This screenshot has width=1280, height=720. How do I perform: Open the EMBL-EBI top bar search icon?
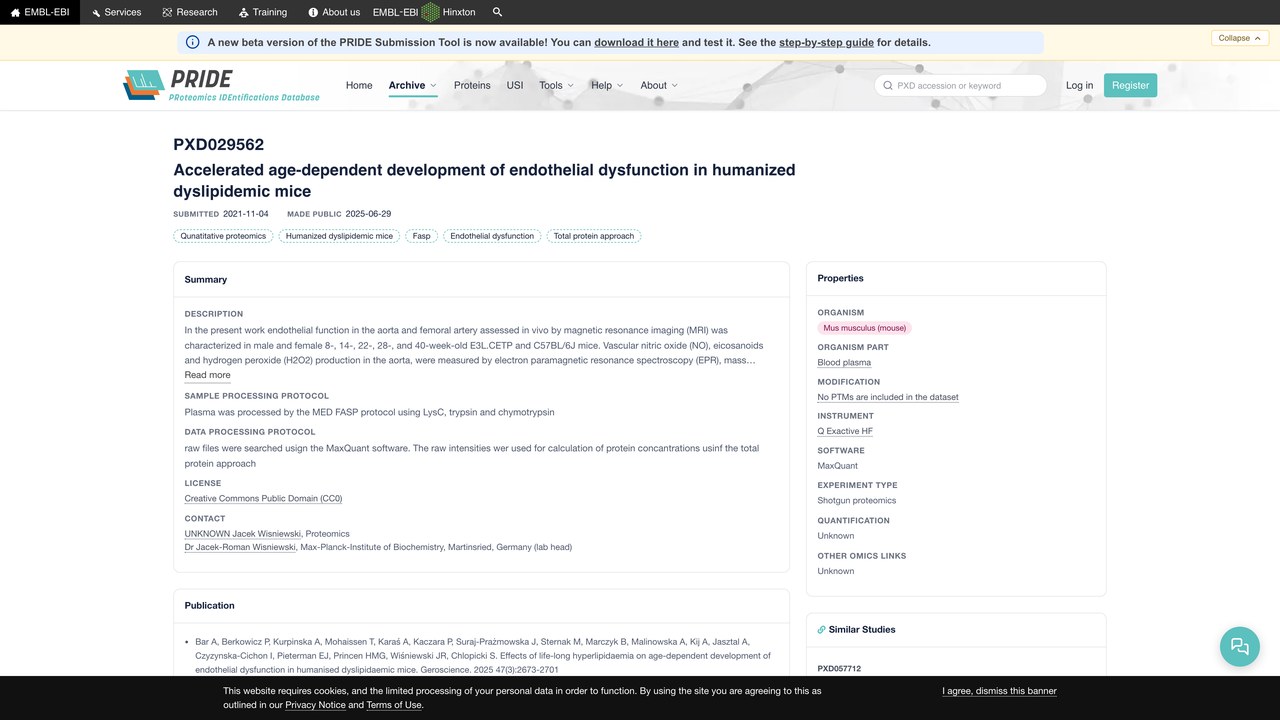(x=498, y=12)
